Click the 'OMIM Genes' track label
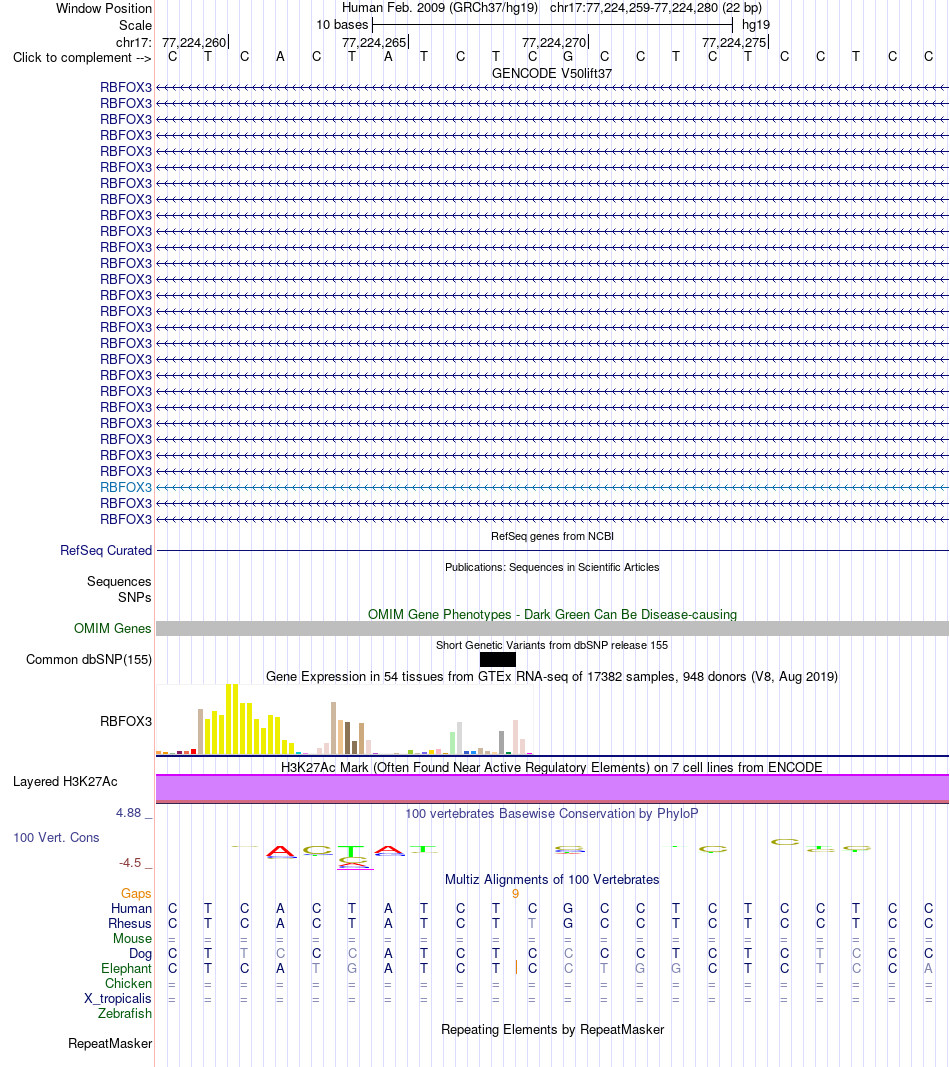 coord(112,628)
